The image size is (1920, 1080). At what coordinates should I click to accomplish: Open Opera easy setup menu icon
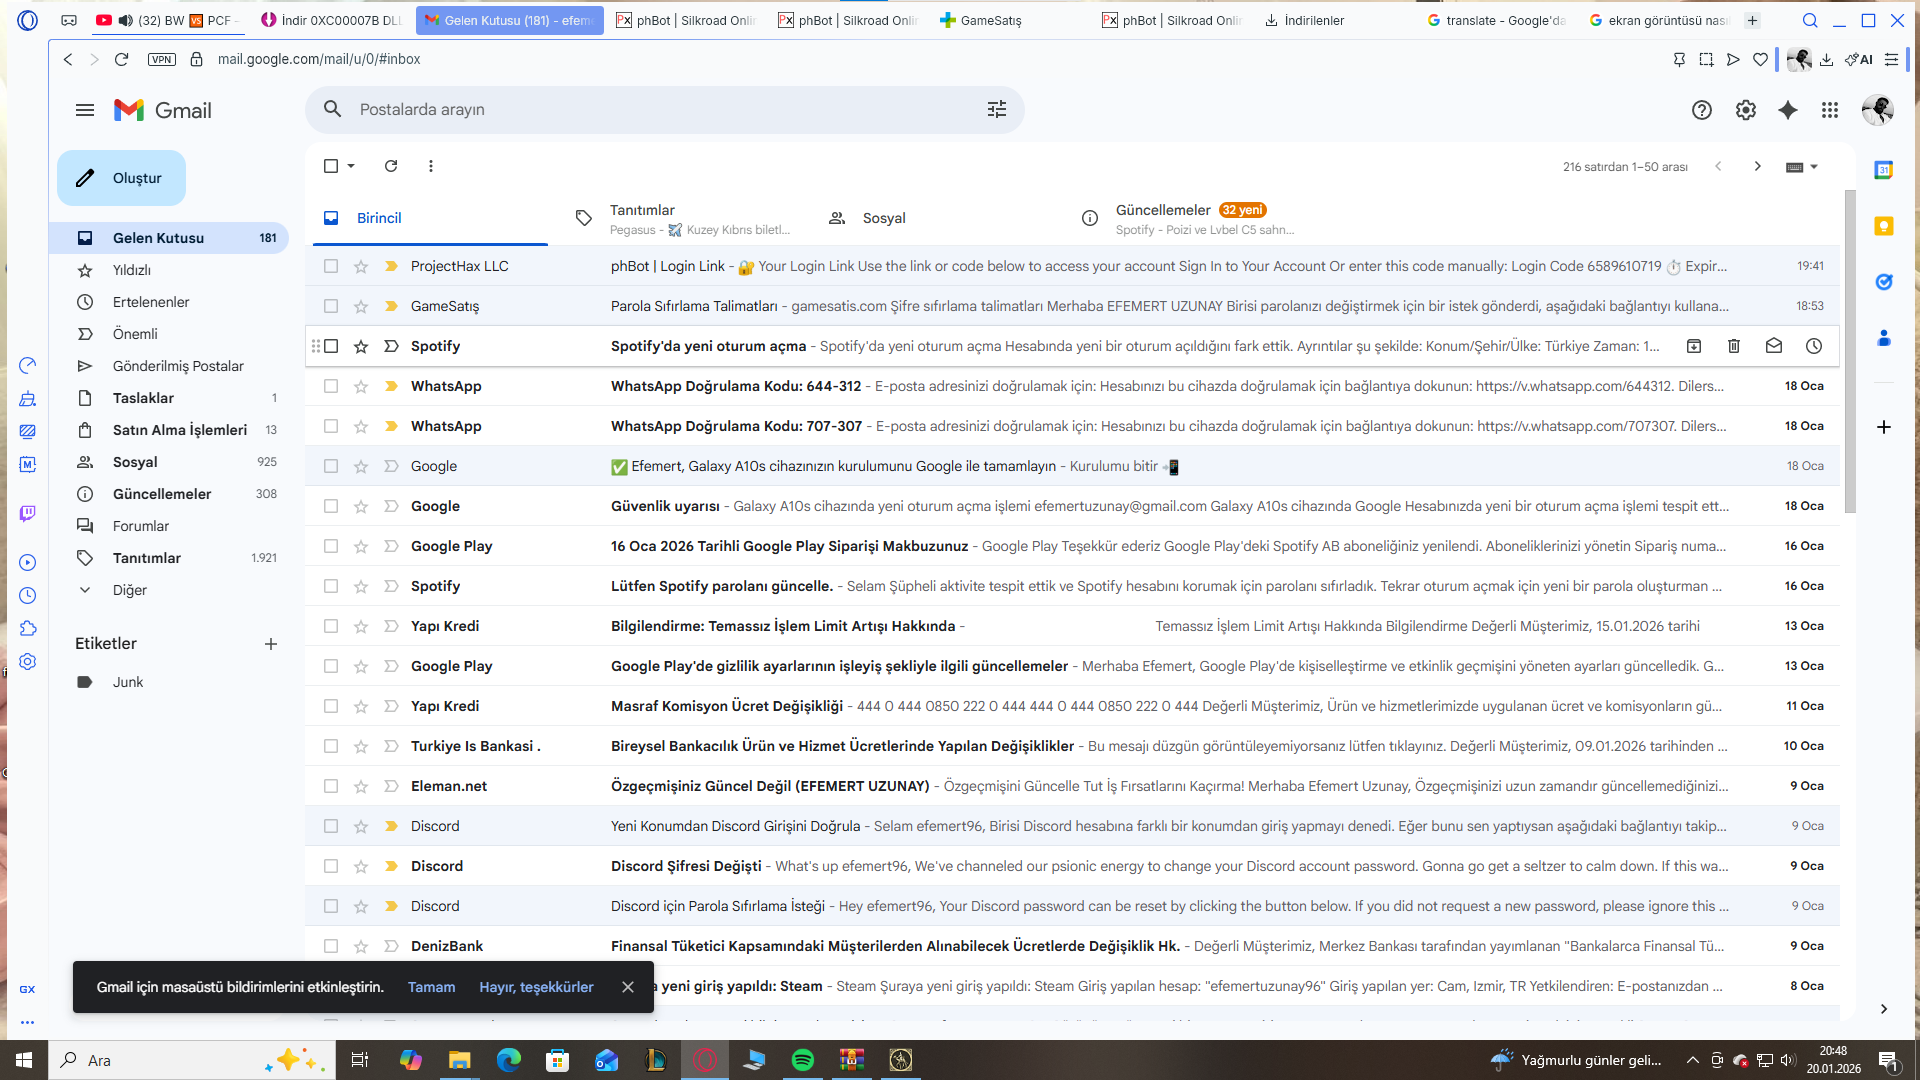(1891, 59)
